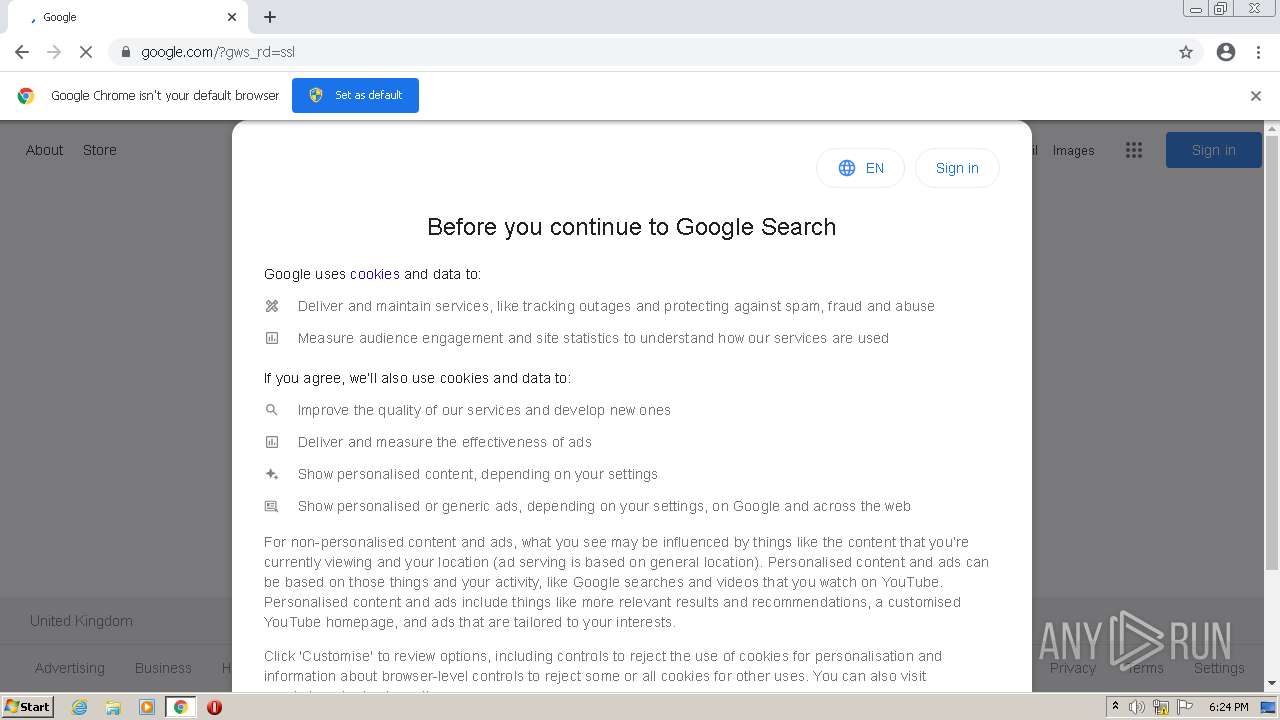
Task: Expand the EN language selector
Action: click(860, 168)
